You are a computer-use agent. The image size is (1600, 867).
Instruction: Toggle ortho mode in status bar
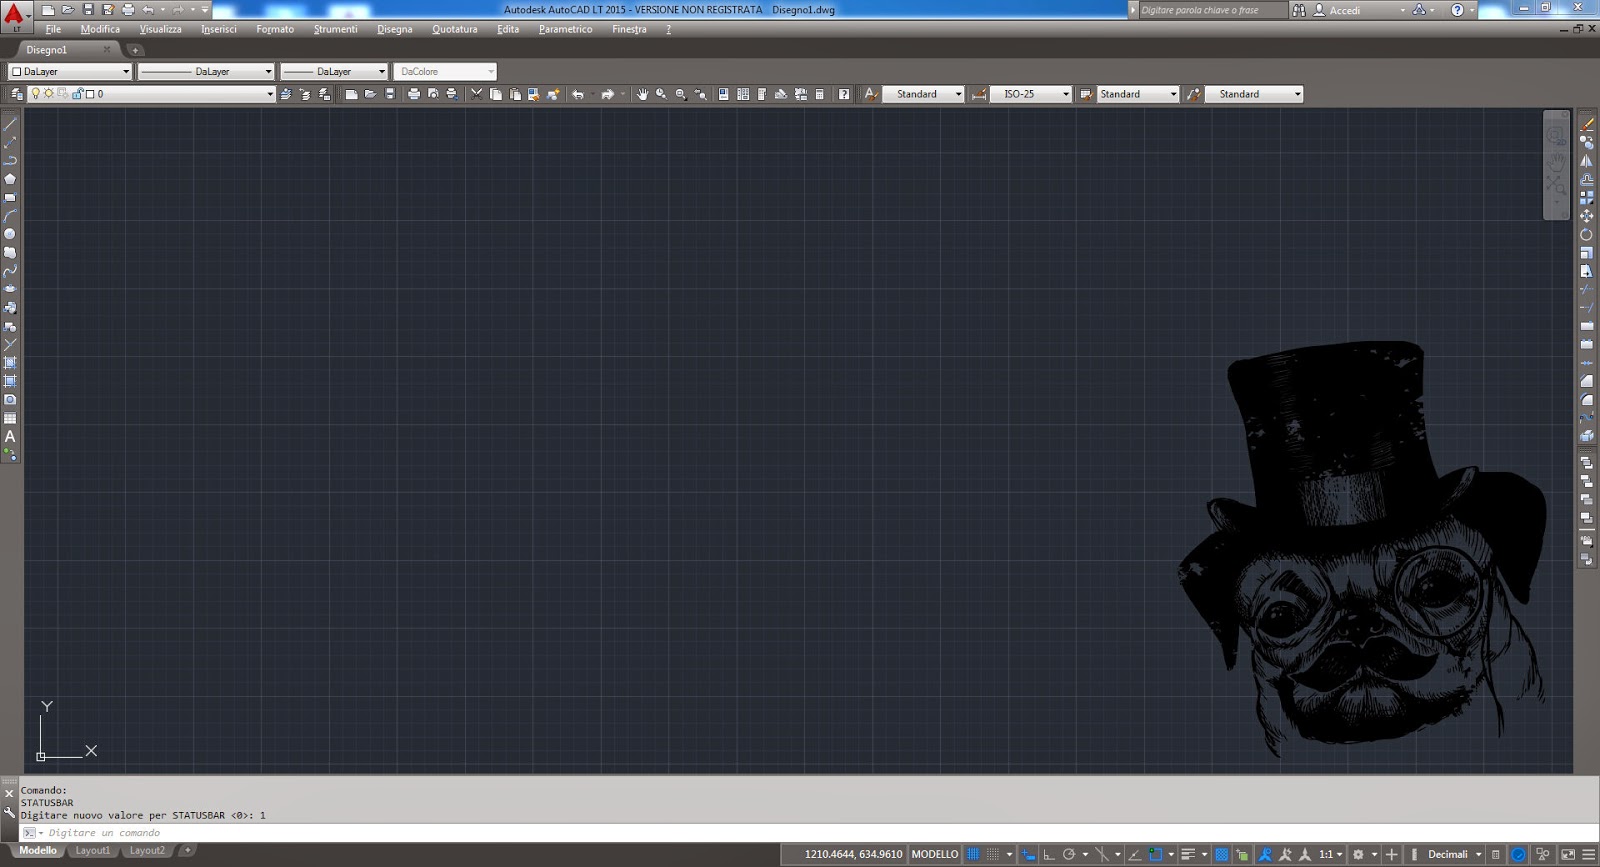click(x=1049, y=854)
